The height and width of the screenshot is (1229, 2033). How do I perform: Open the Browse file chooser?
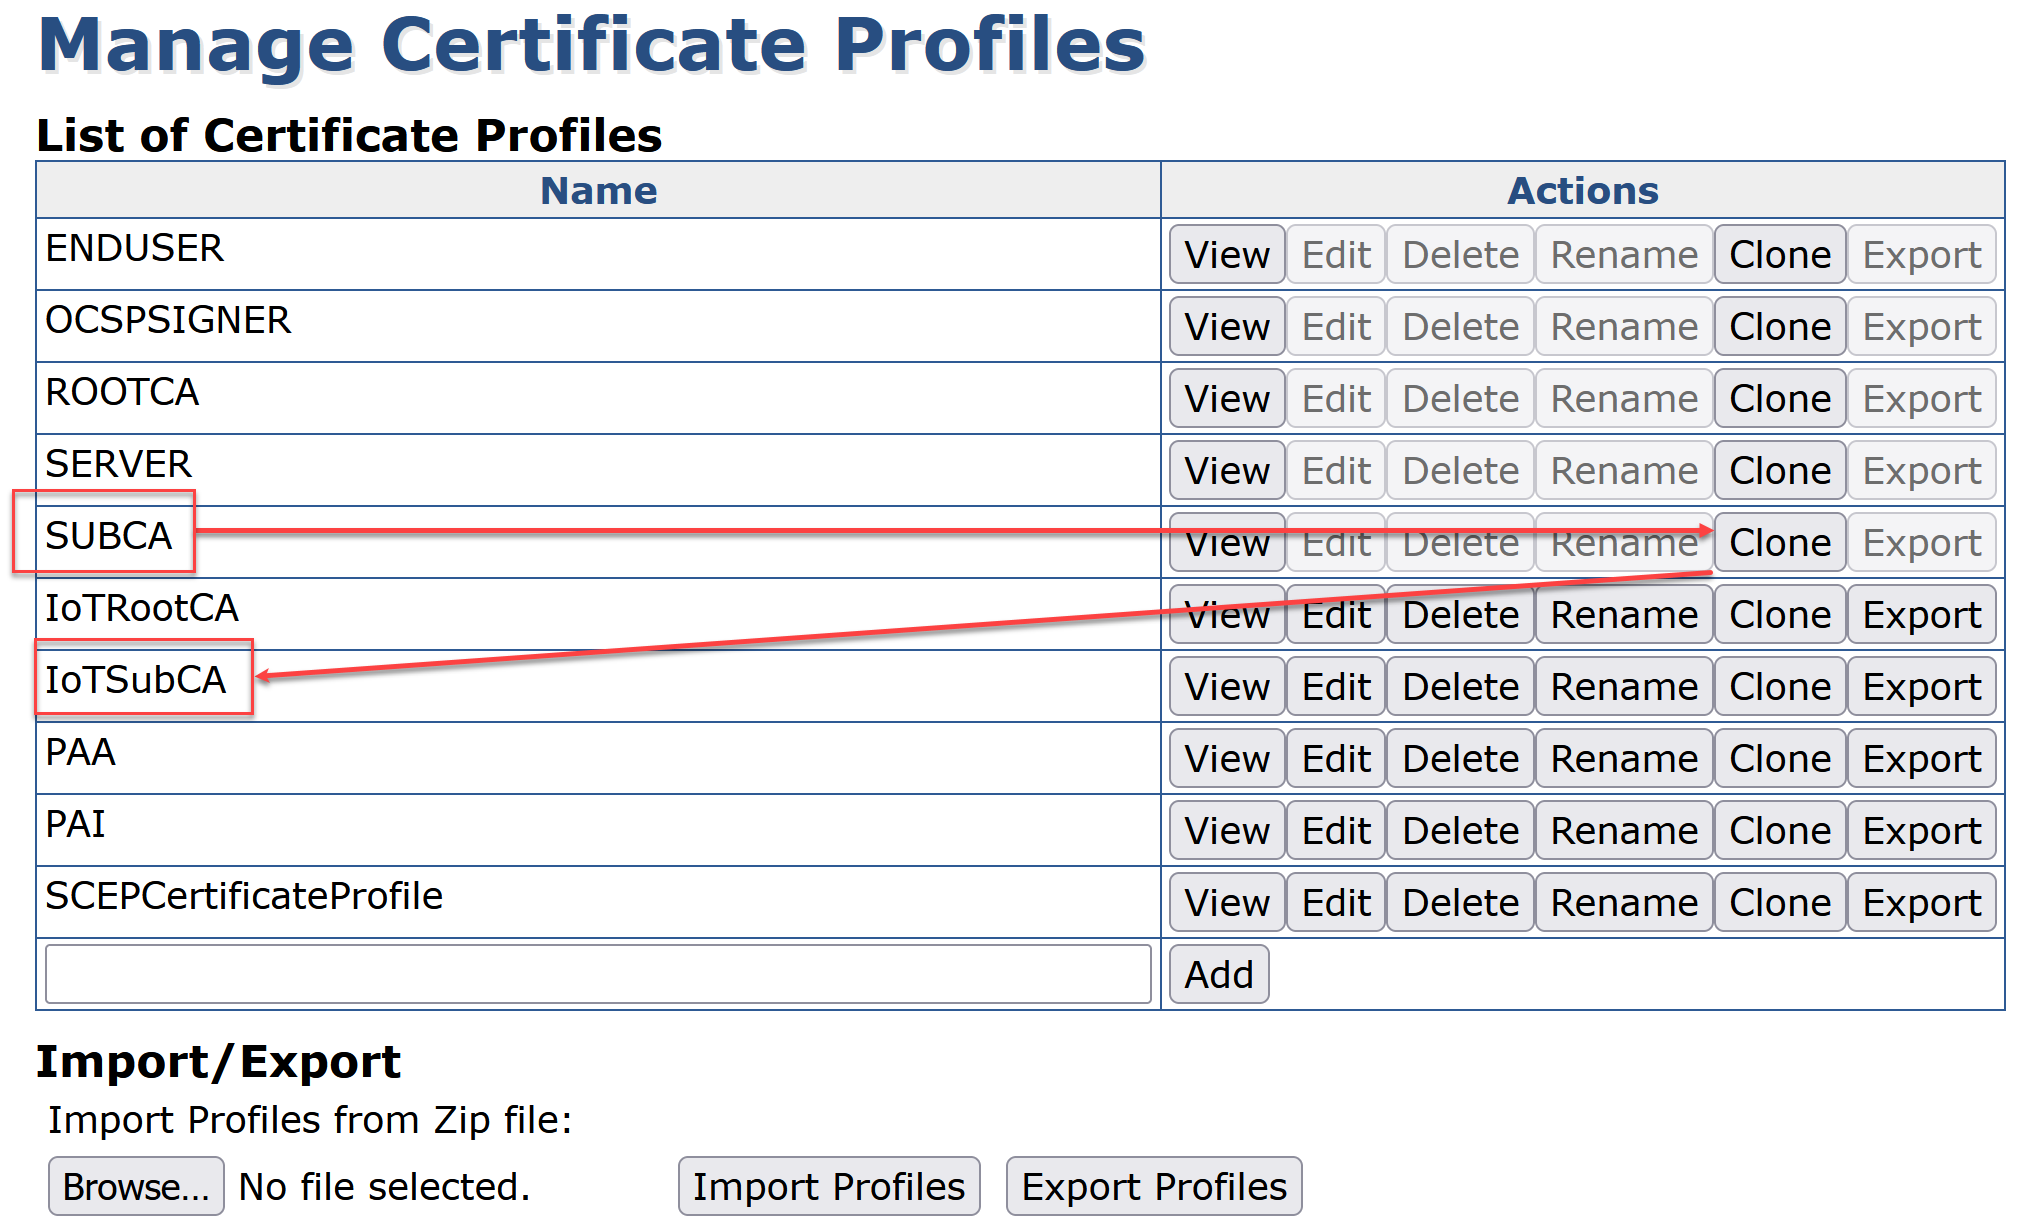click(x=136, y=1186)
